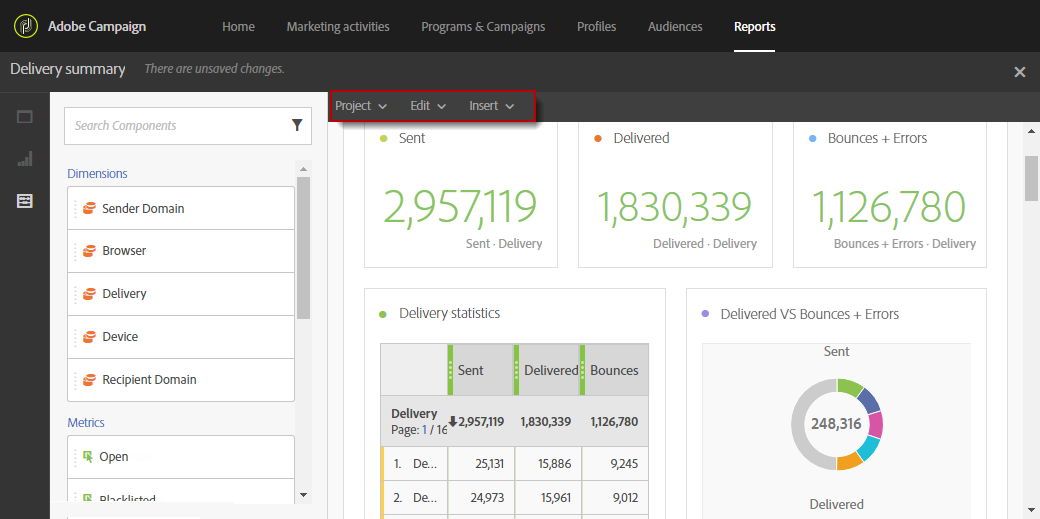Click the green dot beside Sent panel
Image resolution: width=1040 pixels, height=519 pixels.
click(x=384, y=139)
